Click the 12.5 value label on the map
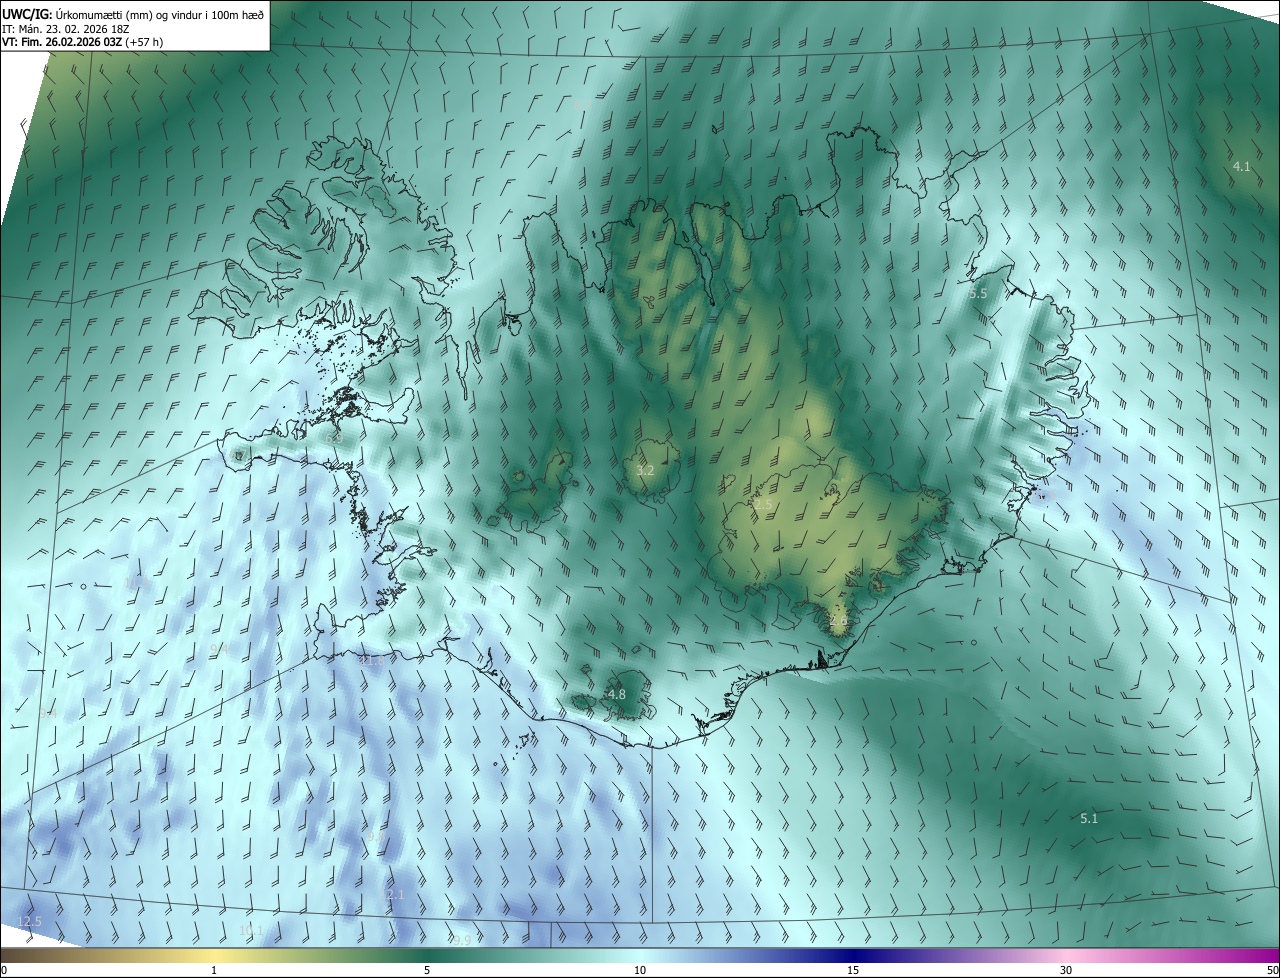 (30, 921)
